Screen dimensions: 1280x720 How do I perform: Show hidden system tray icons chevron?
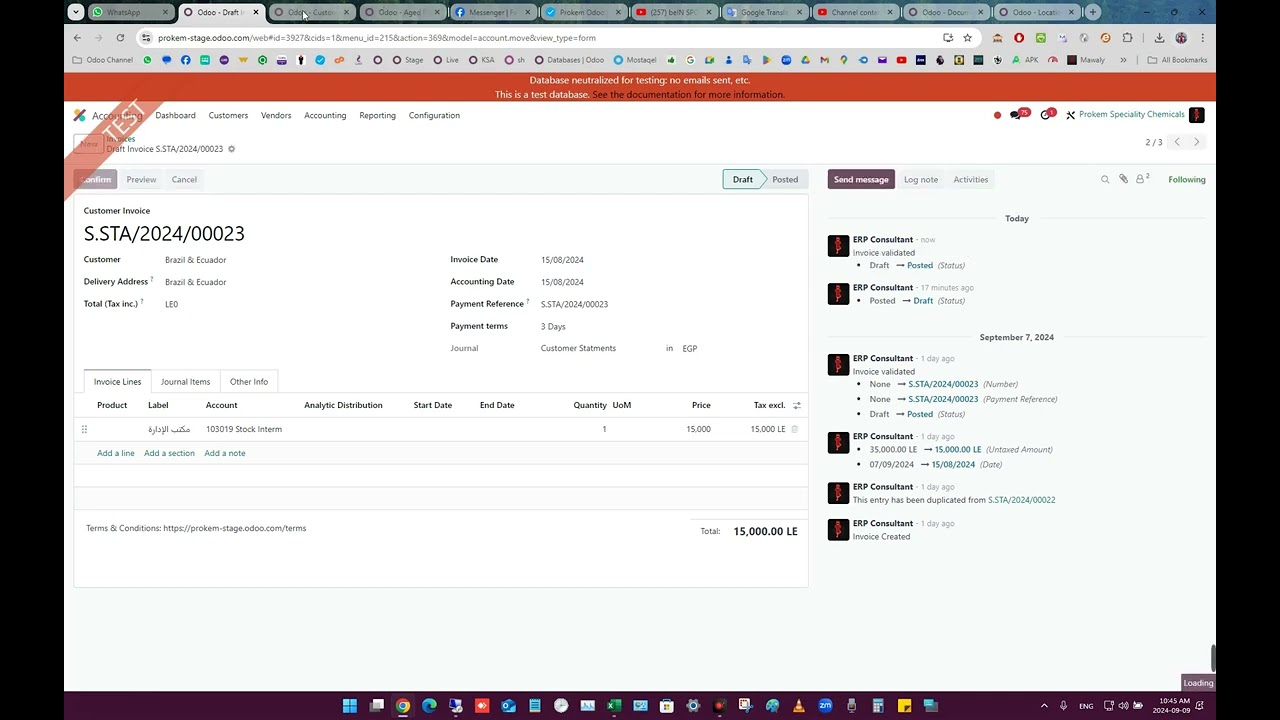1045,706
